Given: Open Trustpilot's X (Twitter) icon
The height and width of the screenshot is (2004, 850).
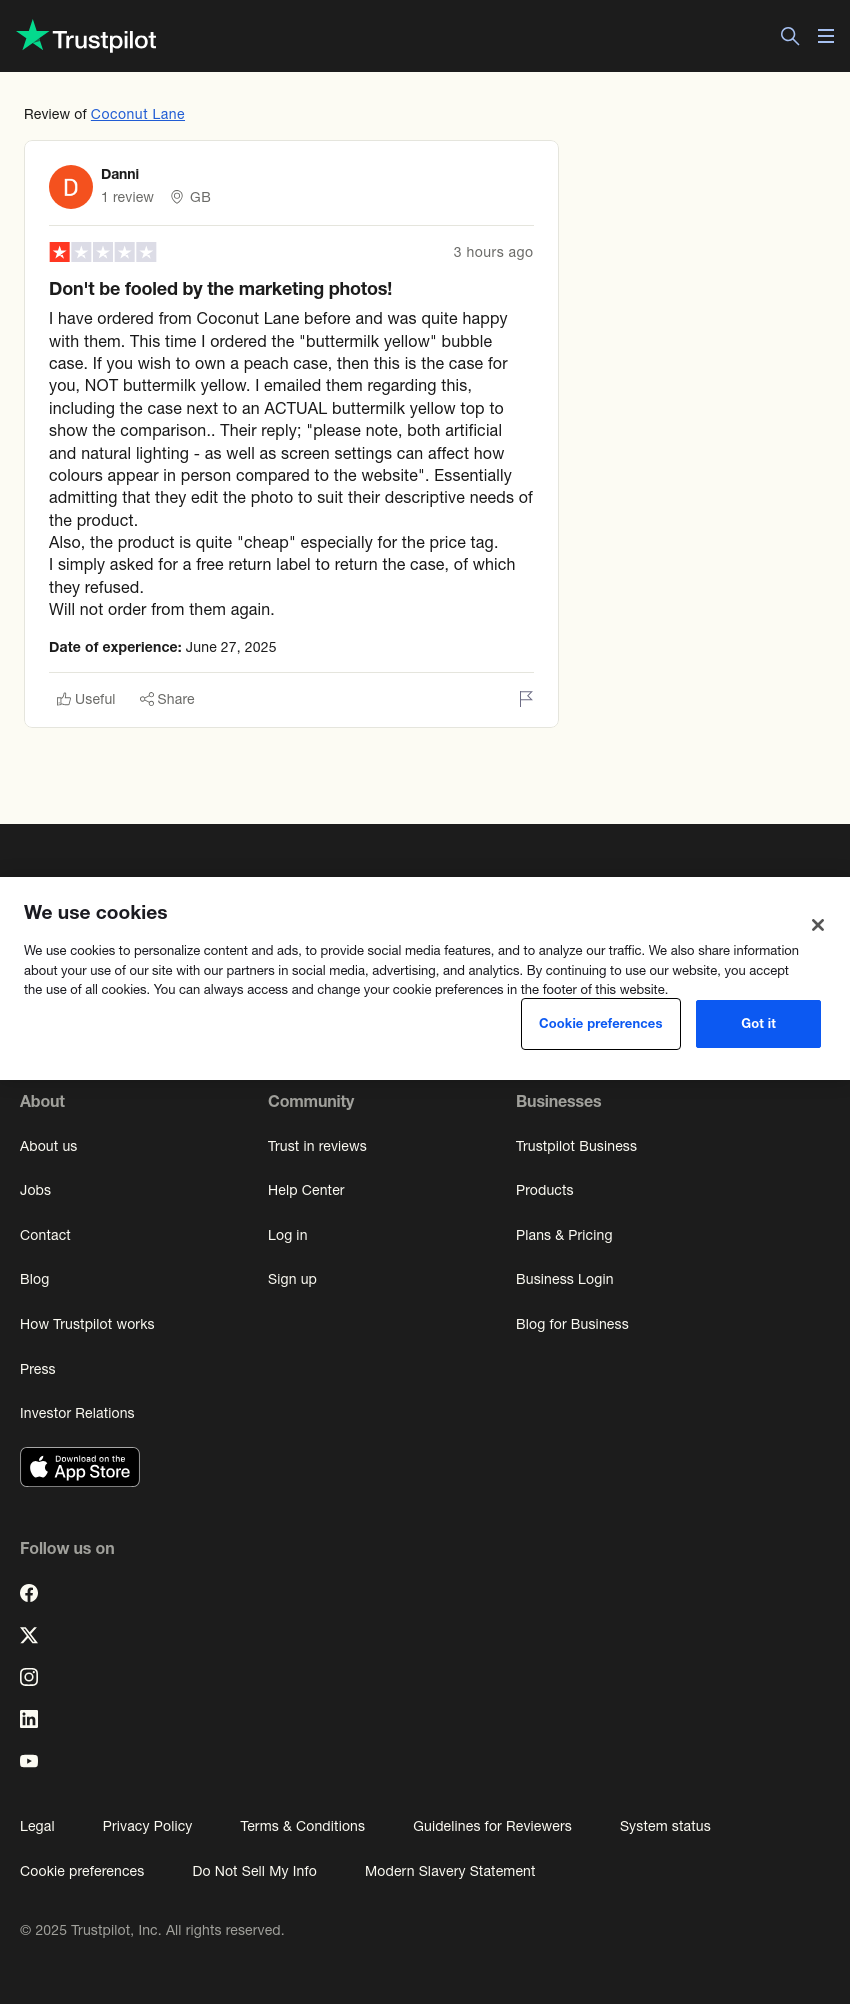Looking at the screenshot, I should click(29, 1635).
